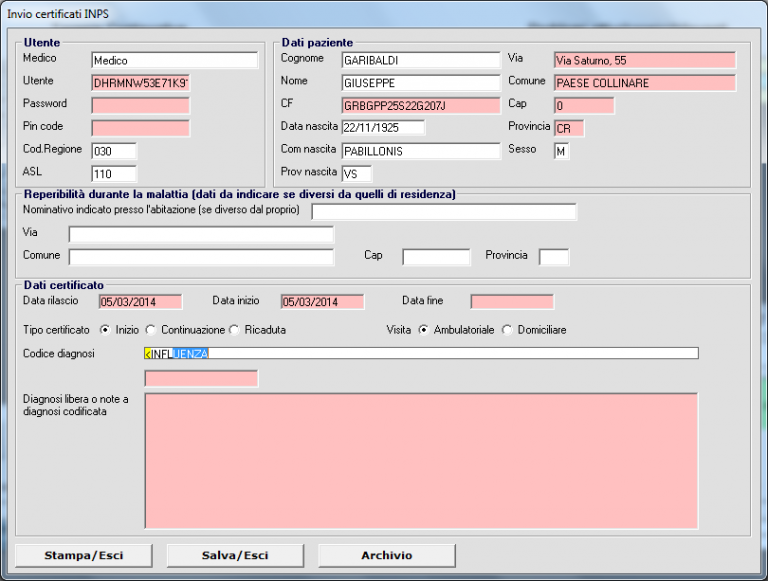Screen dimensions: 768x581
Task: Click the Codice diagnosi field with INFLUENZA
Action: tap(421, 353)
